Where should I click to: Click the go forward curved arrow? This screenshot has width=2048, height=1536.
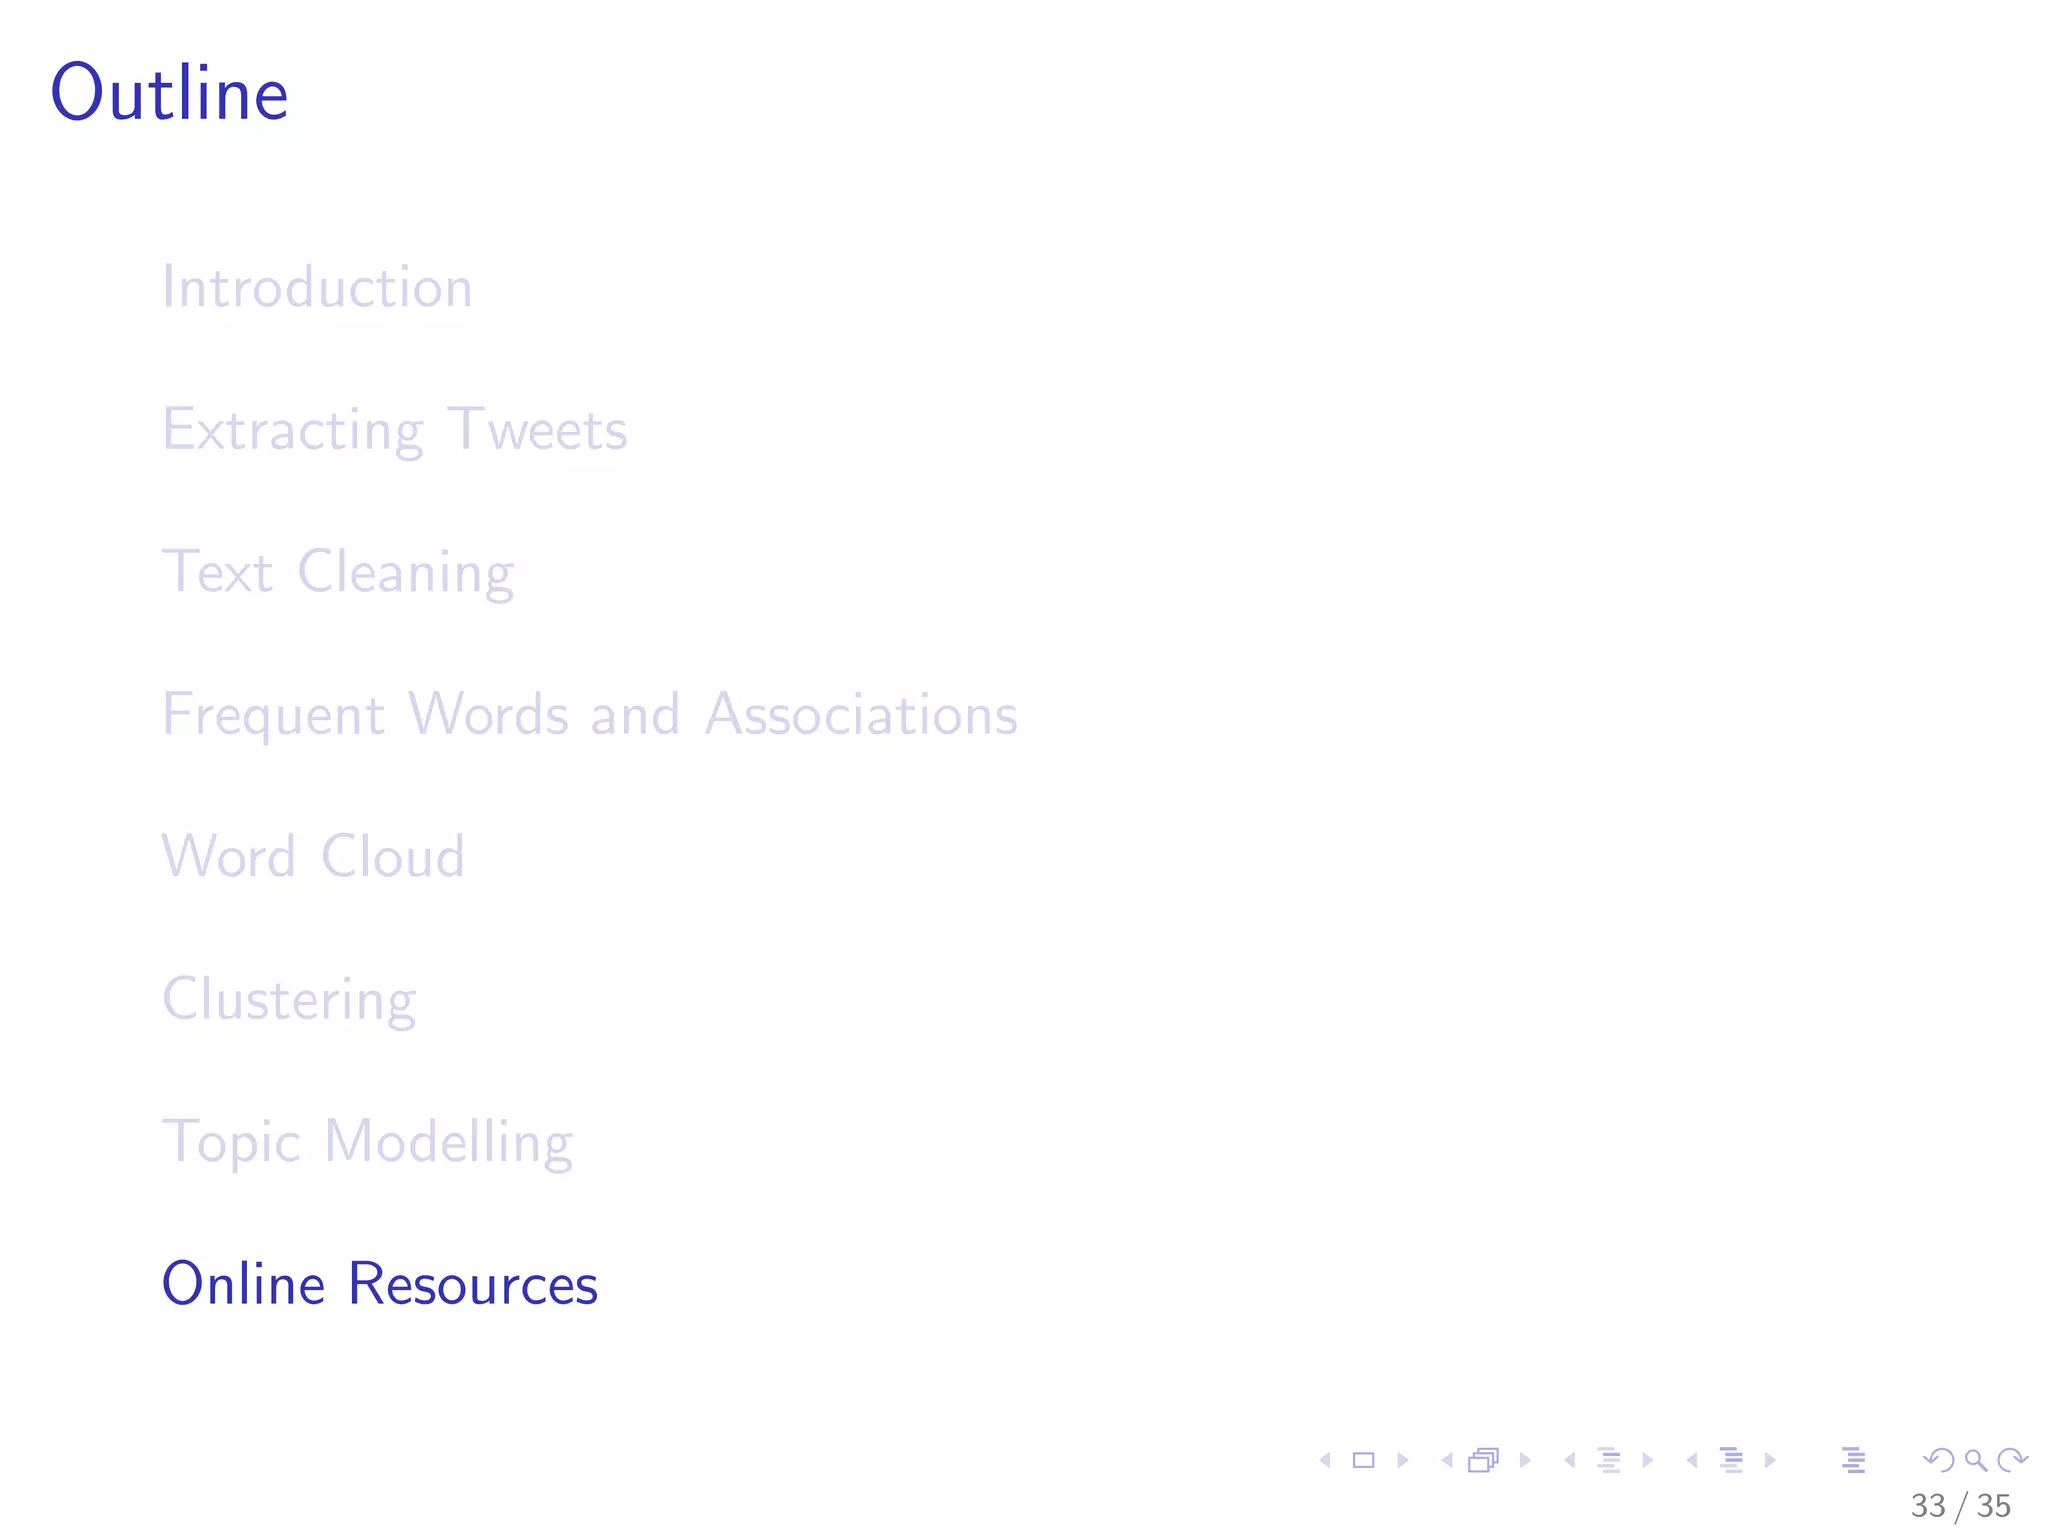[2012, 1461]
